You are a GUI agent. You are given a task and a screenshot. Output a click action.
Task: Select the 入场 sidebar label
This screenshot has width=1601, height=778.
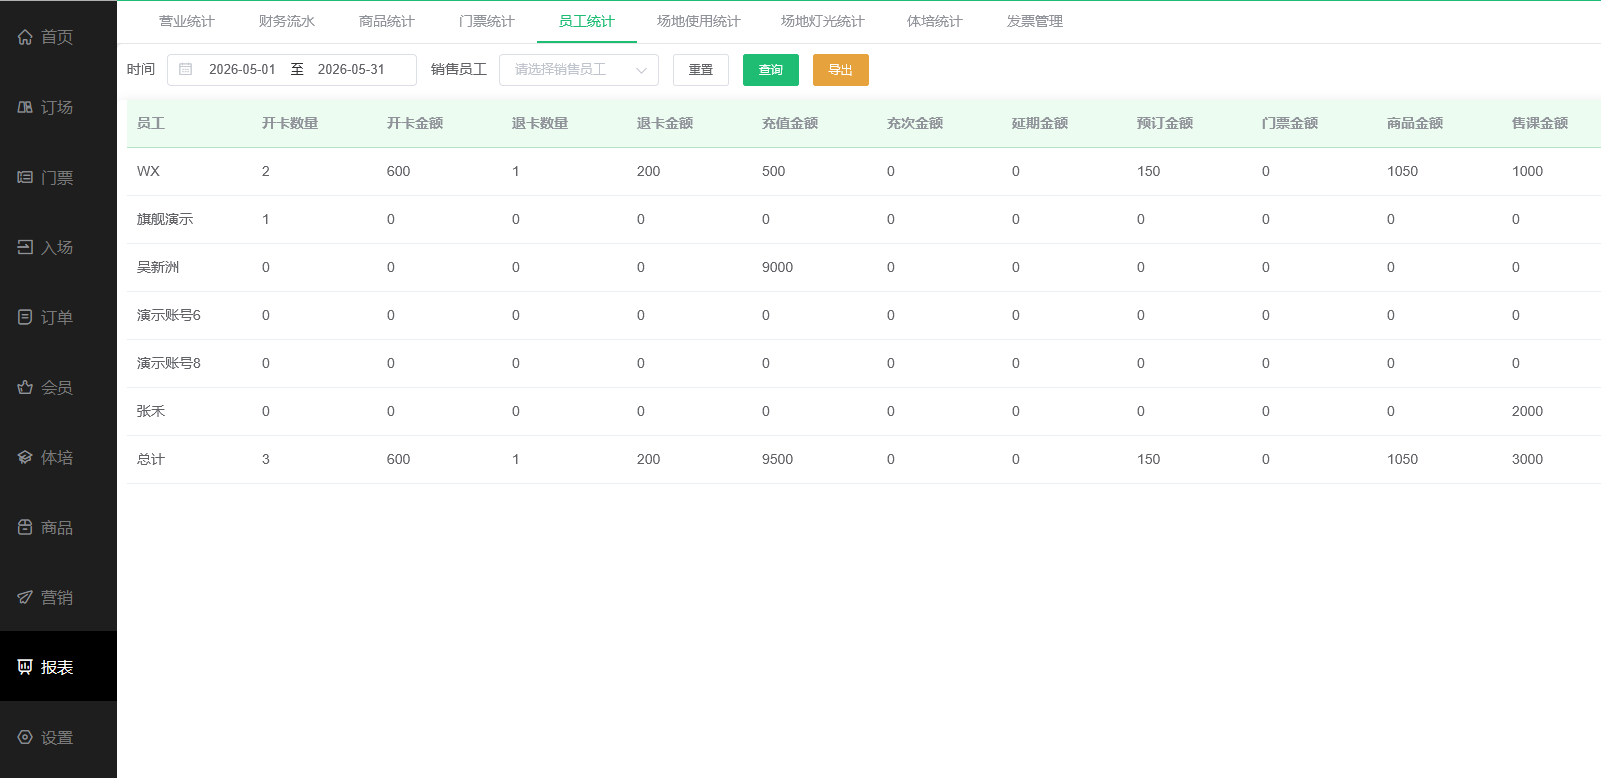click(x=57, y=247)
